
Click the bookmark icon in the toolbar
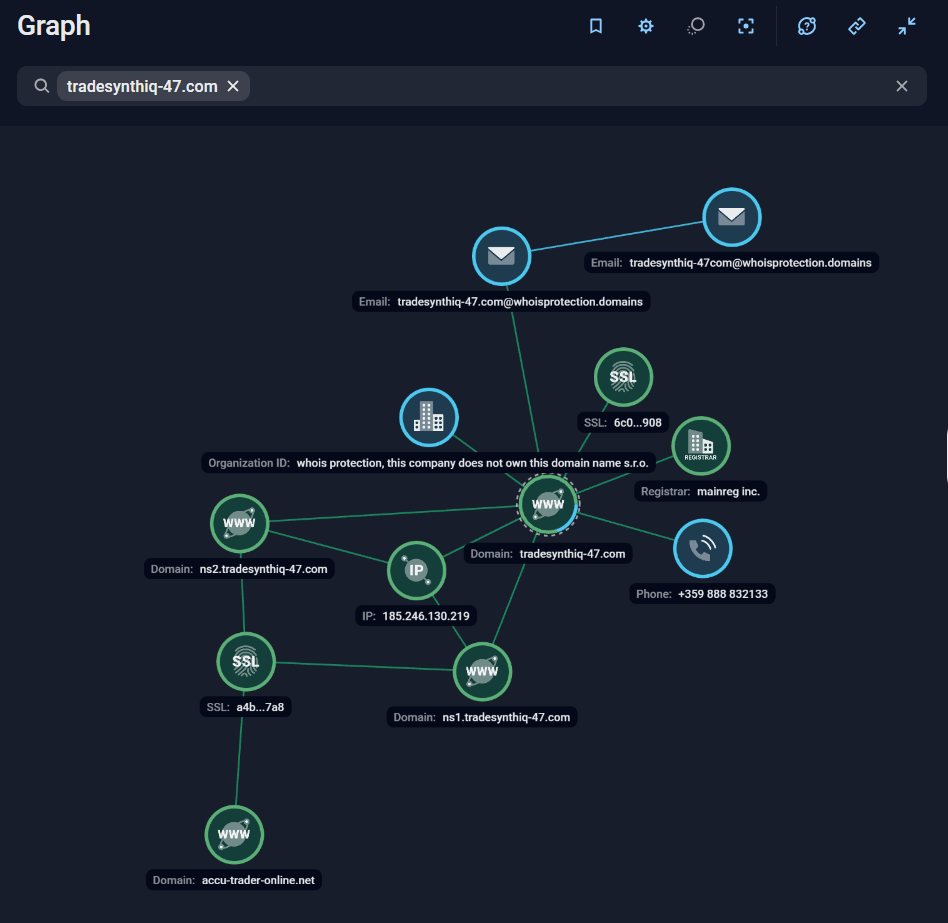[595, 26]
